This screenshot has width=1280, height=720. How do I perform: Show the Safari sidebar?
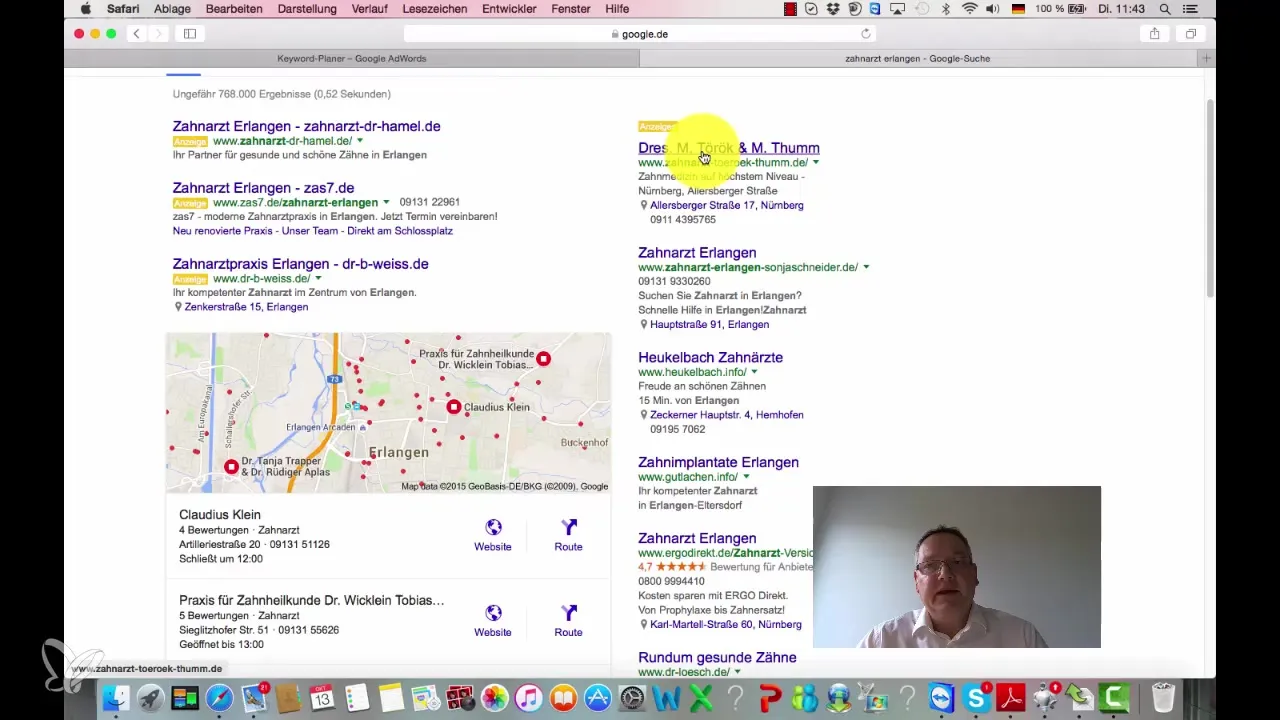[x=190, y=33]
